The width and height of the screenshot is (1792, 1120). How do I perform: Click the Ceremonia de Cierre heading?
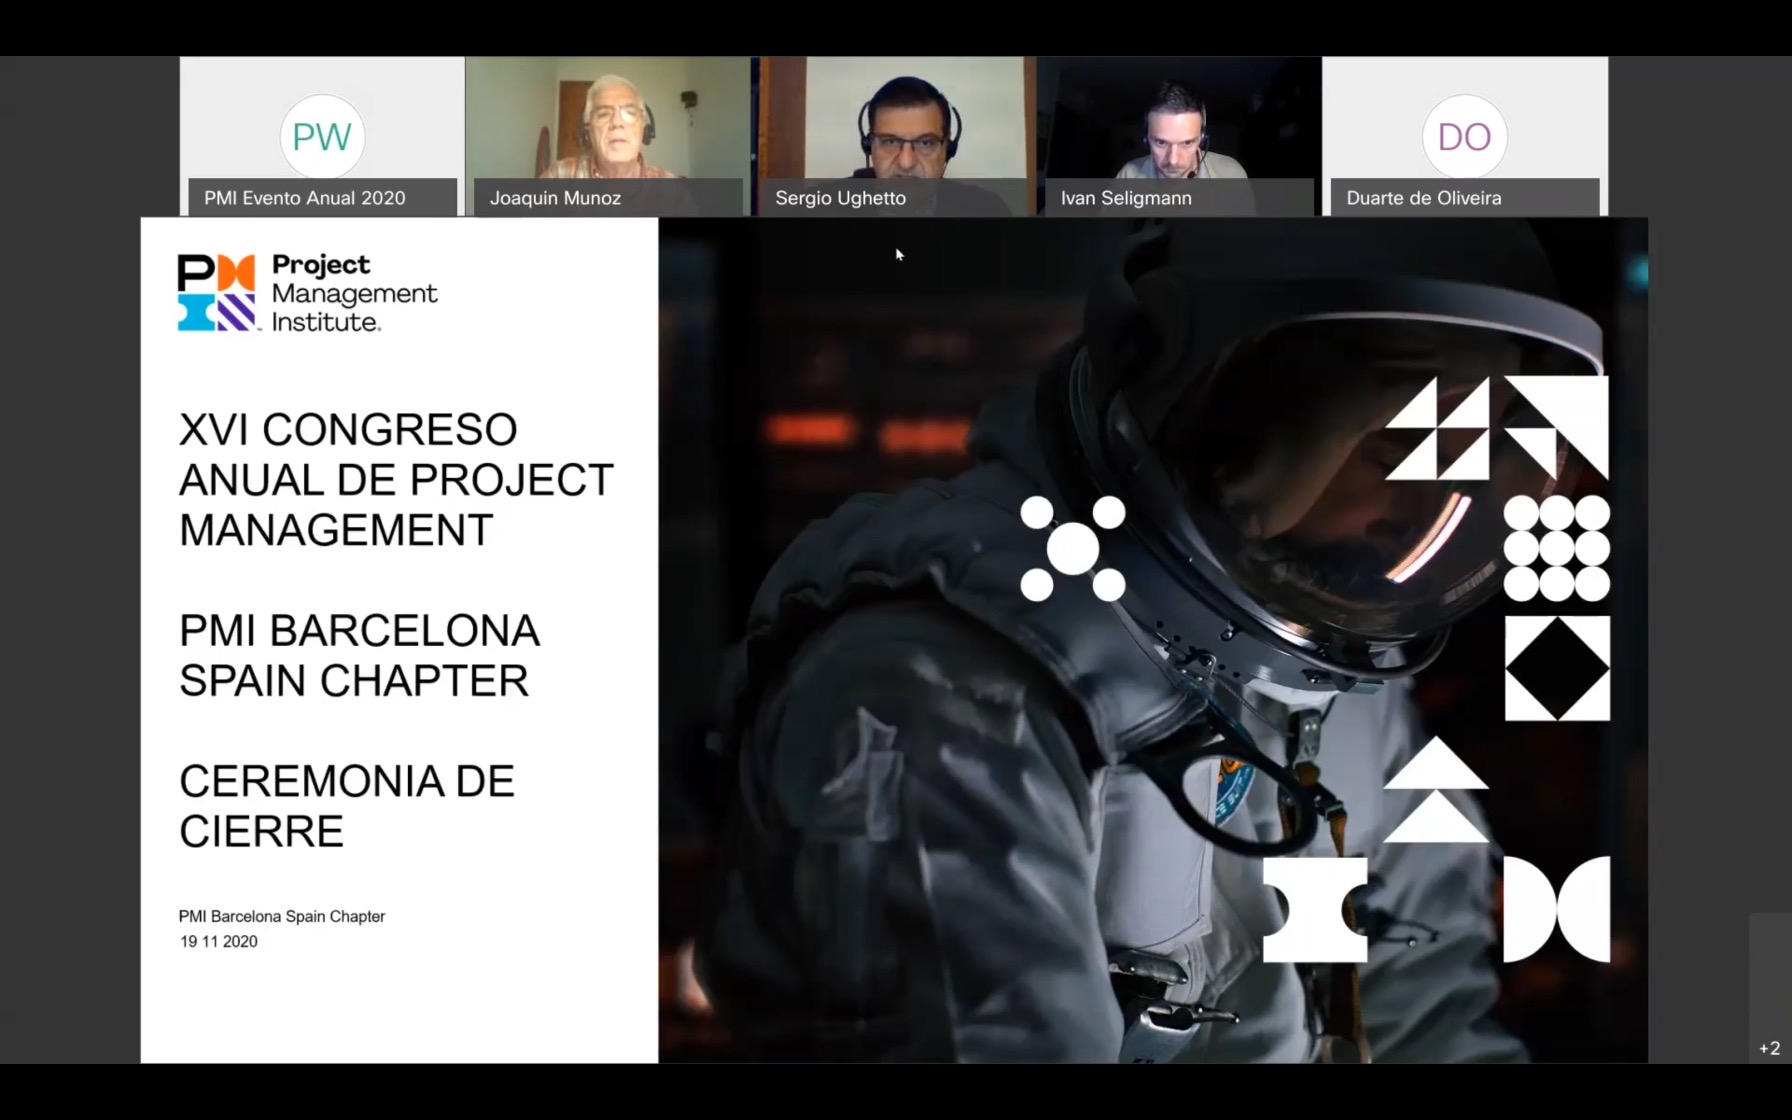point(346,806)
